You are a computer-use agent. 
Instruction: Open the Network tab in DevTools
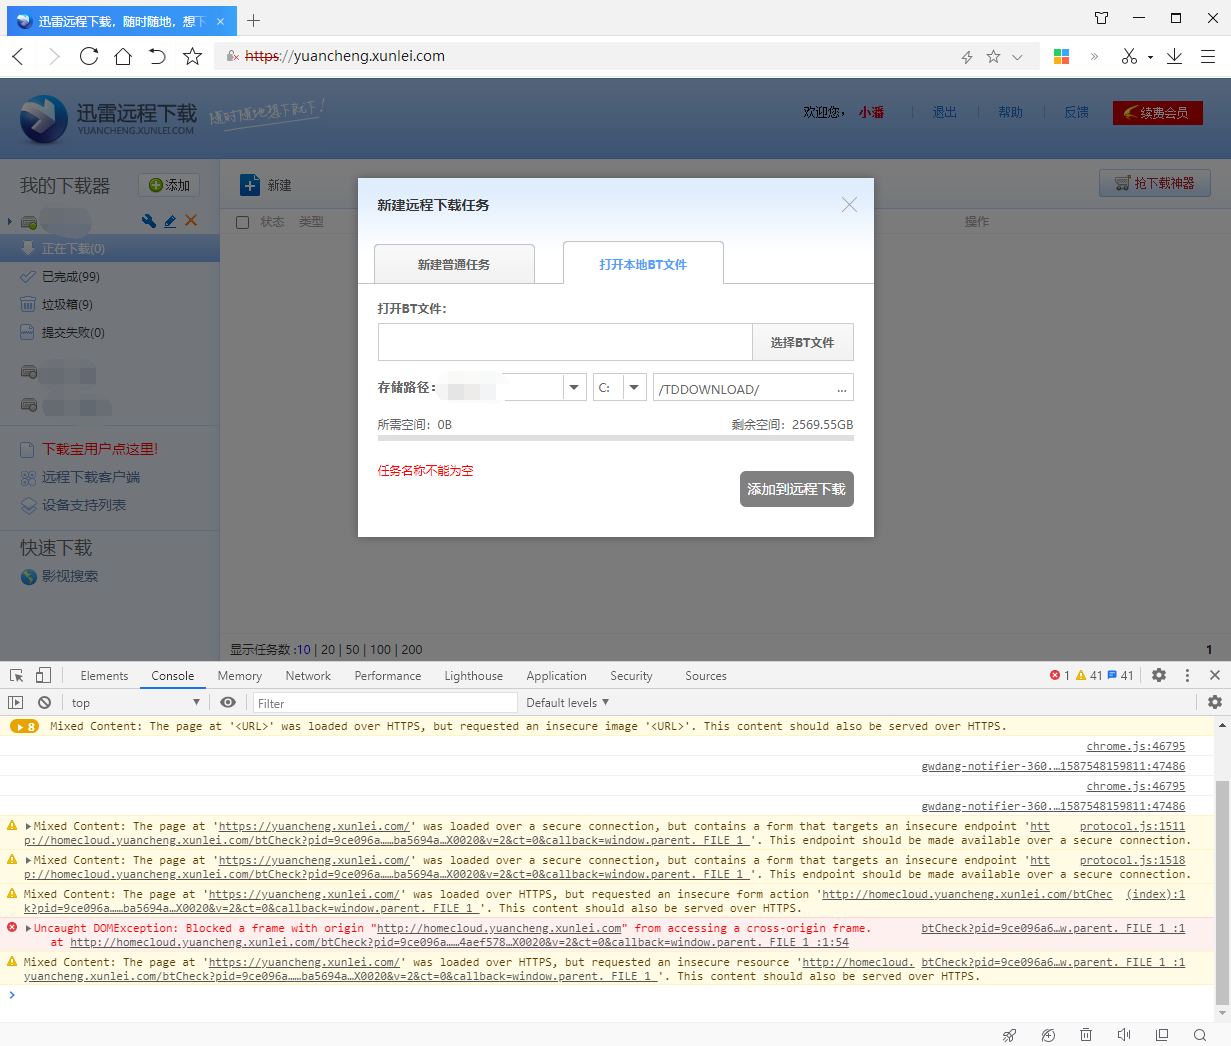click(308, 676)
